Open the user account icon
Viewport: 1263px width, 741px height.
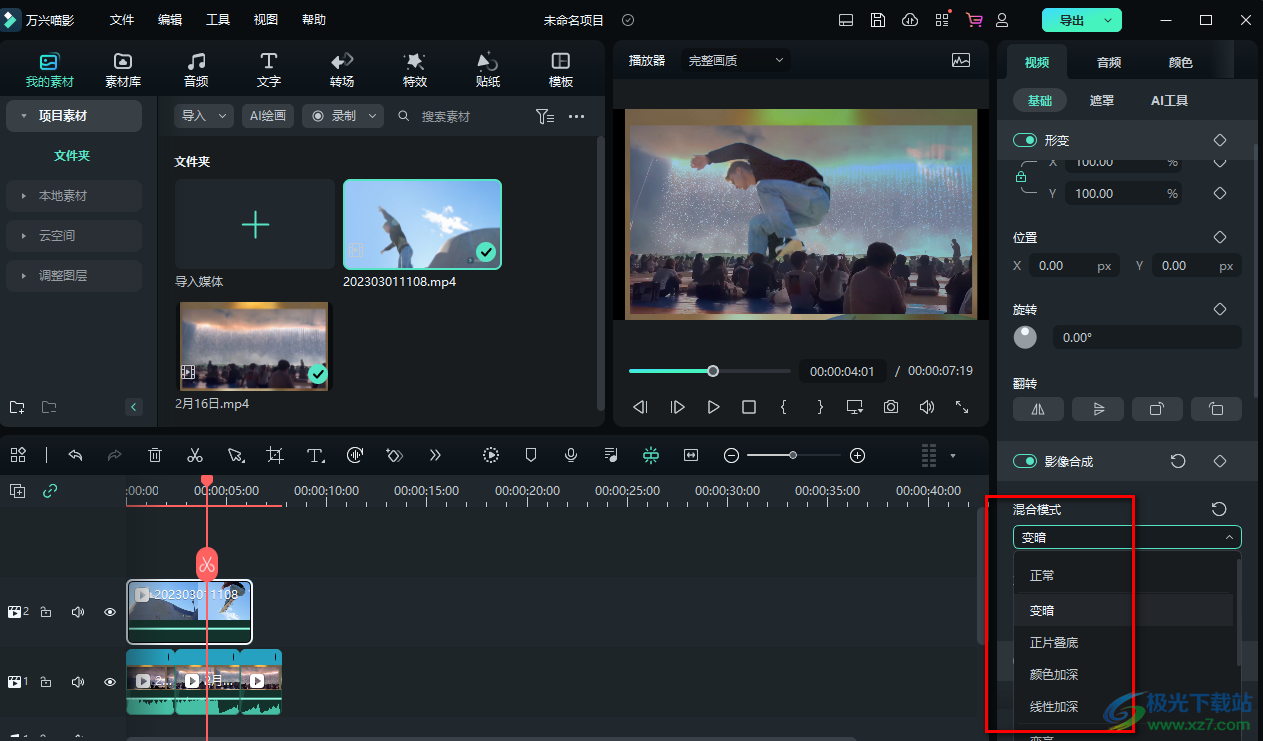click(x=1002, y=20)
